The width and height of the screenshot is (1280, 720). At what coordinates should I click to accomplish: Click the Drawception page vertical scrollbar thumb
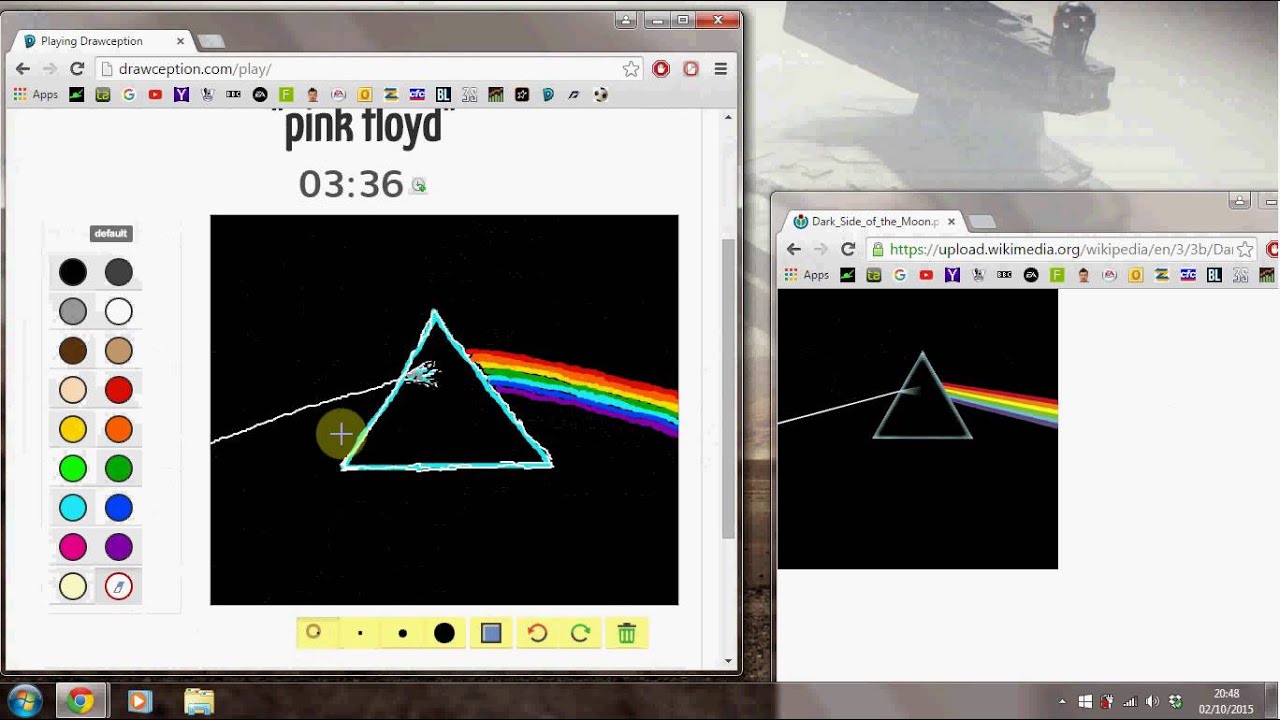point(728,390)
